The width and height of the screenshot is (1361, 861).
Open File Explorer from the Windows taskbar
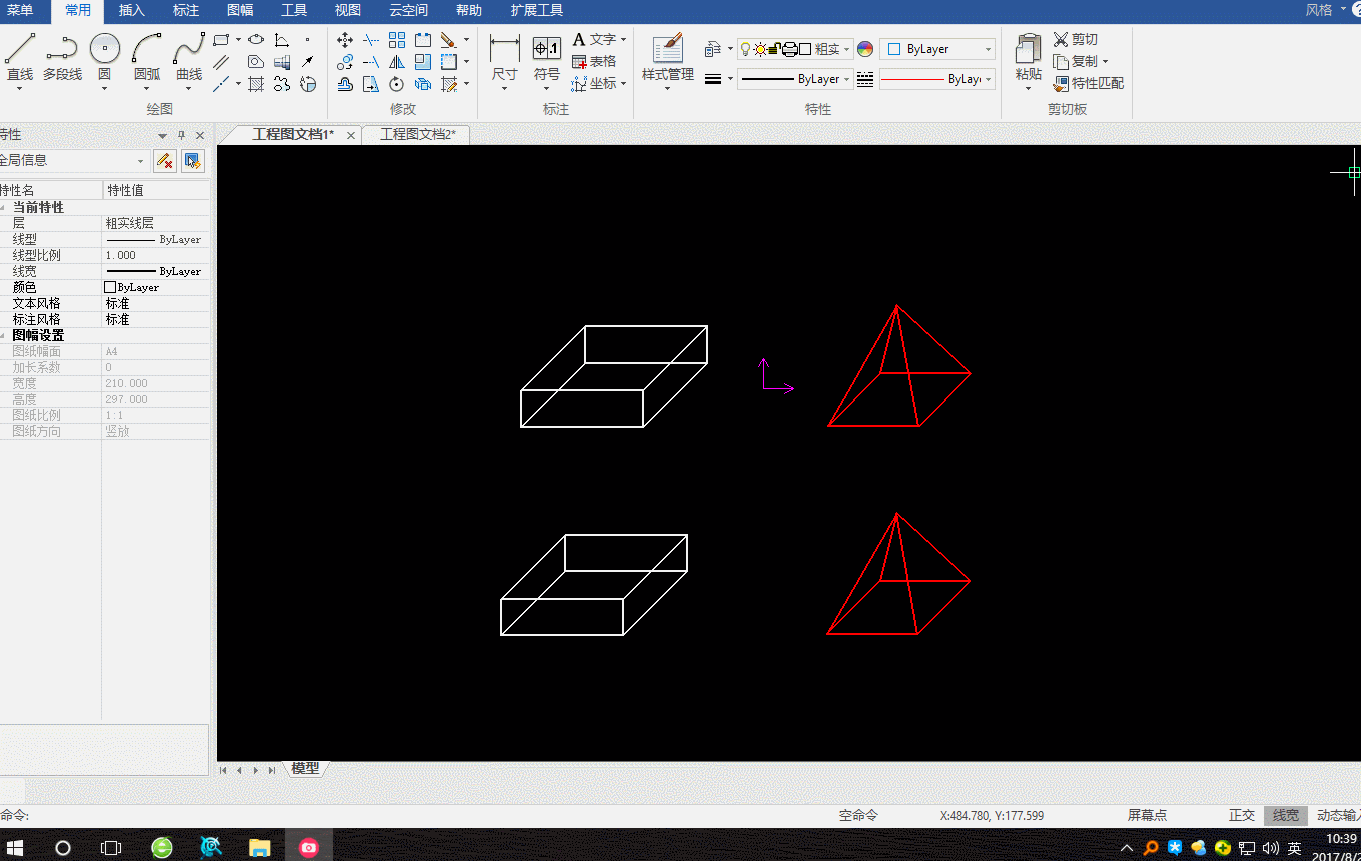(260, 847)
